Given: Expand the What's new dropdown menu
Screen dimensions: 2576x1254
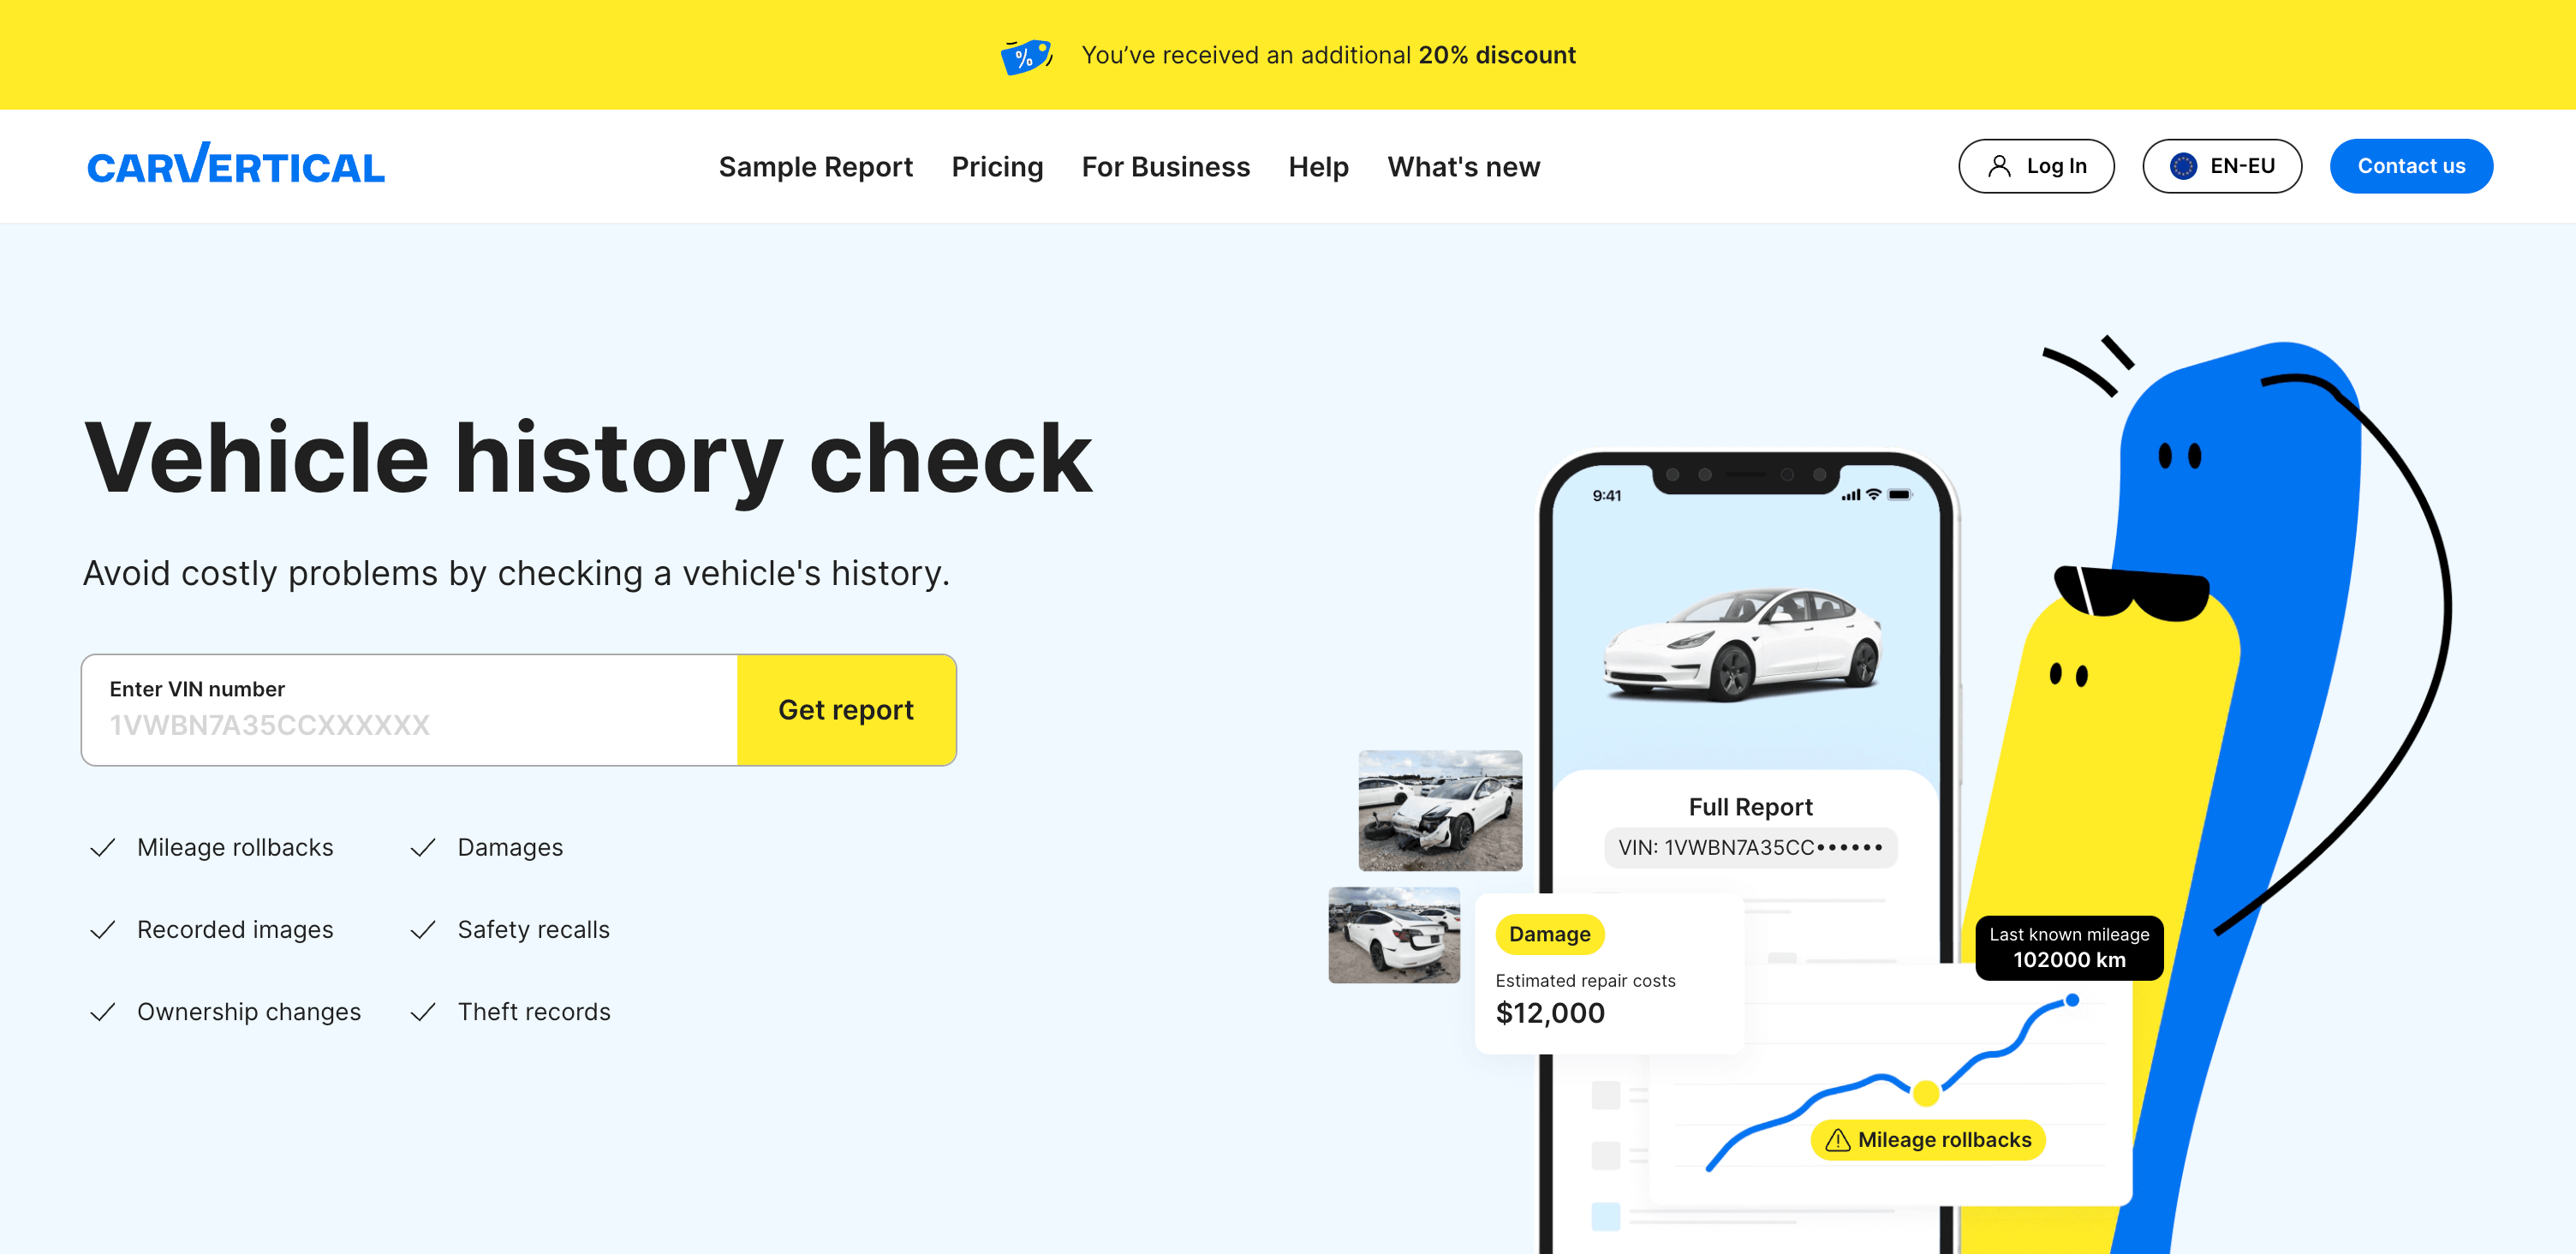Looking at the screenshot, I should click(1464, 164).
